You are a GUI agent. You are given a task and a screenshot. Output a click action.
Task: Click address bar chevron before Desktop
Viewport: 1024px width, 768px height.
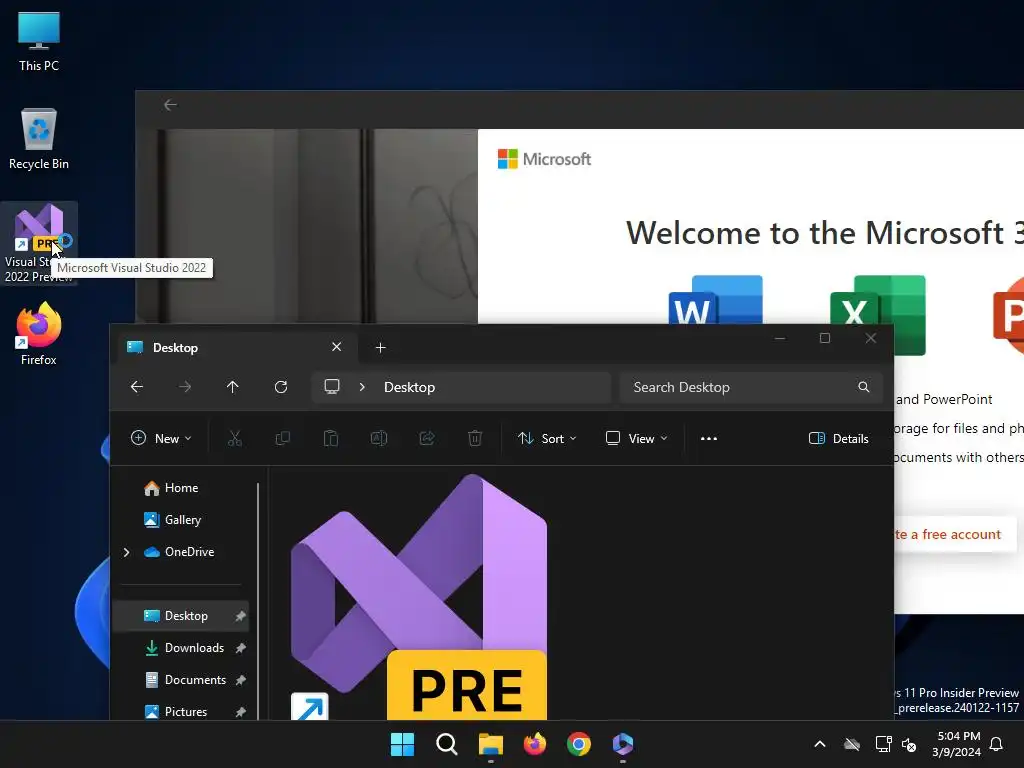click(362, 387)
